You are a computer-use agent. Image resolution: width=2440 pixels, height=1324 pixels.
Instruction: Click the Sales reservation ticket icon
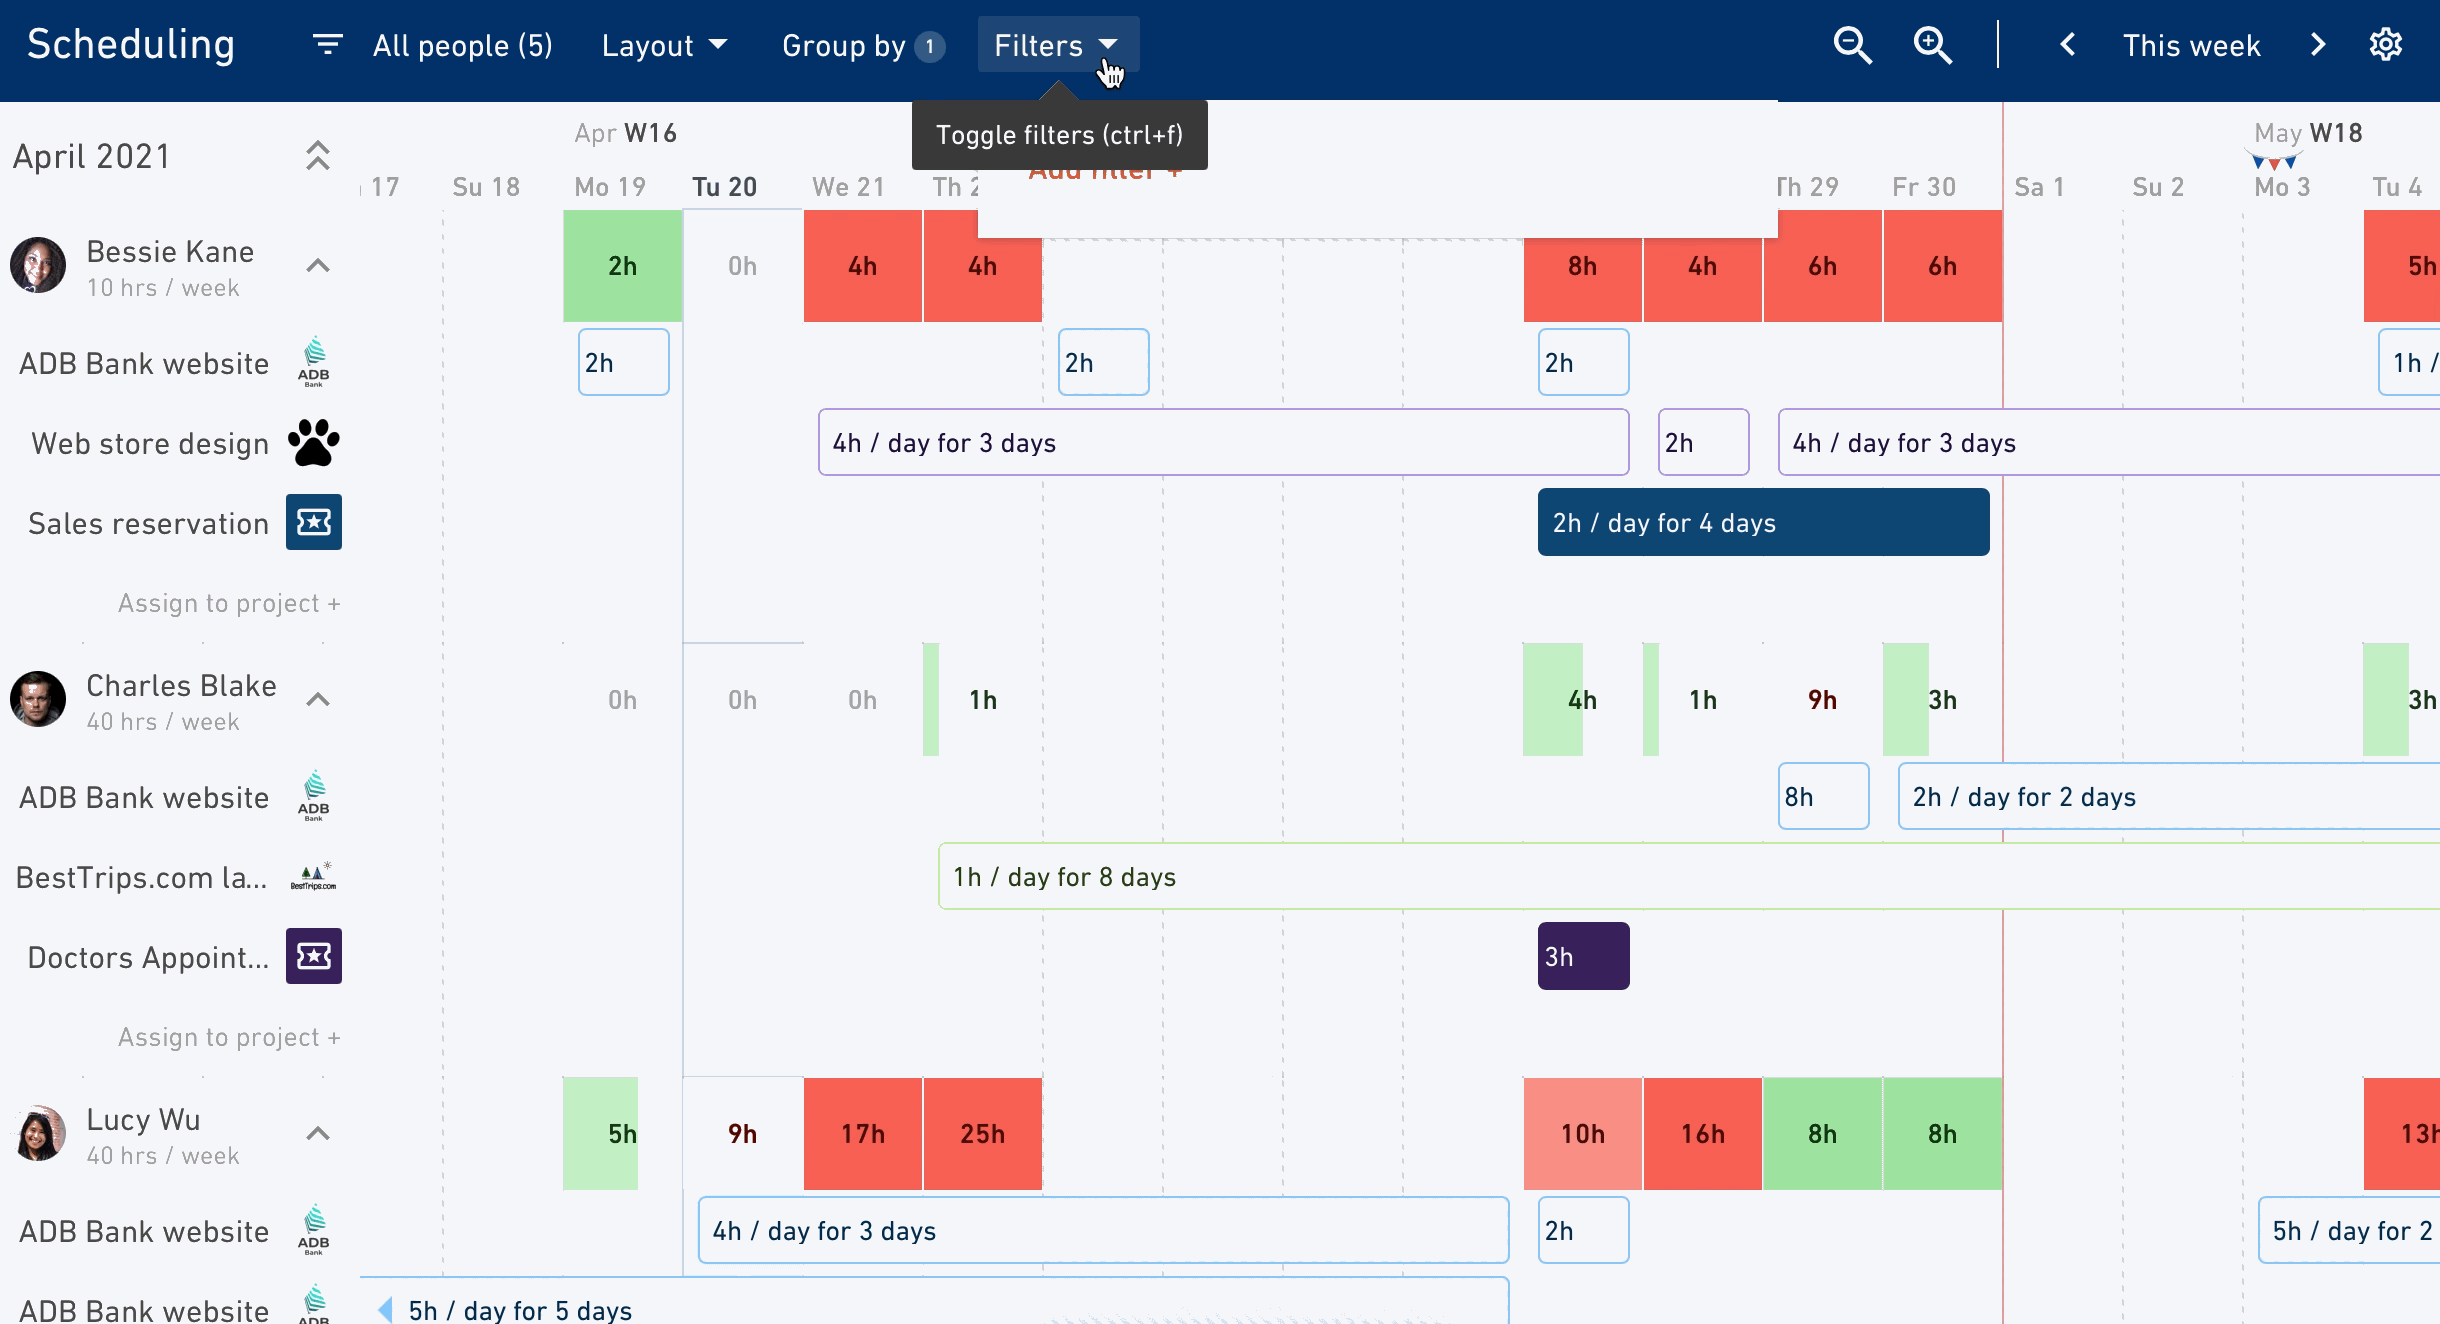314,522
